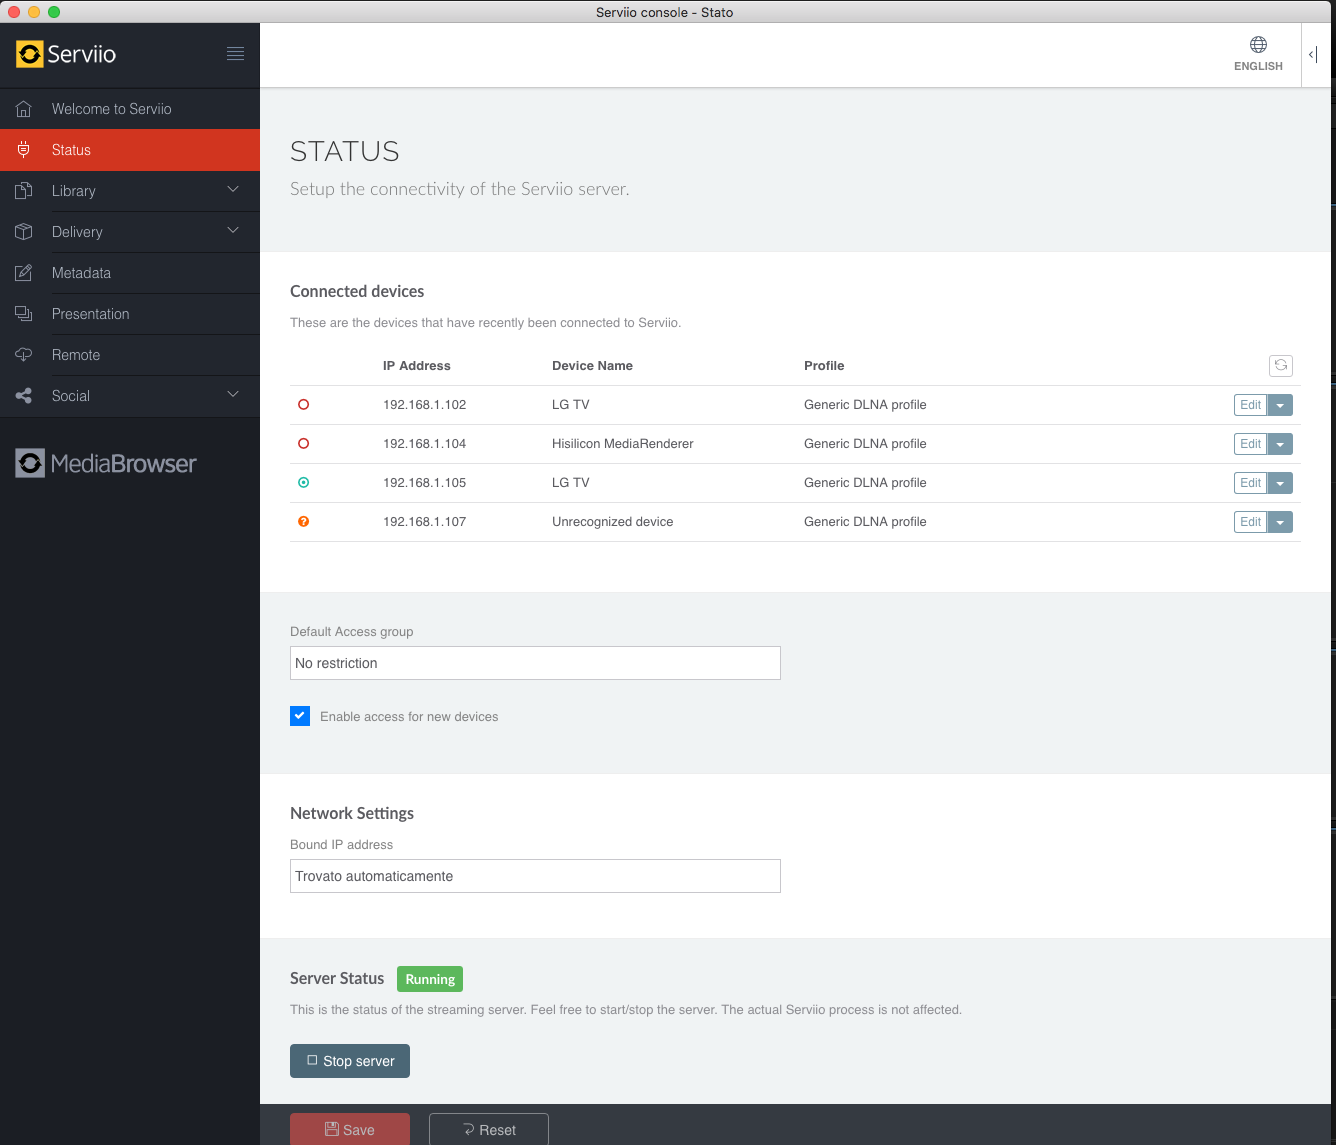Uncheck Enable access for new devices
The height and width of the screenshot is (1145, 1336).
(x=300, y=716)
